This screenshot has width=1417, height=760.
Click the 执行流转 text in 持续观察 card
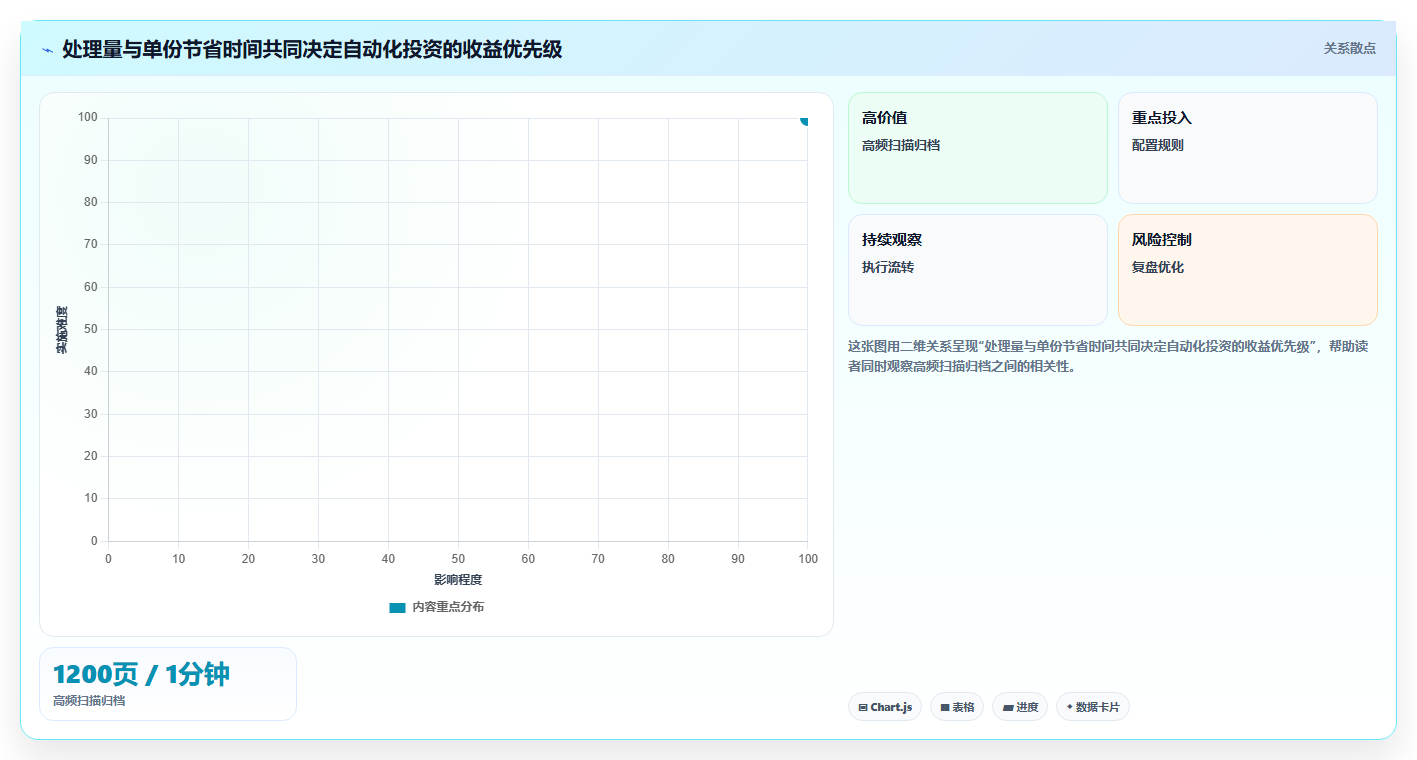coord(888,267)
